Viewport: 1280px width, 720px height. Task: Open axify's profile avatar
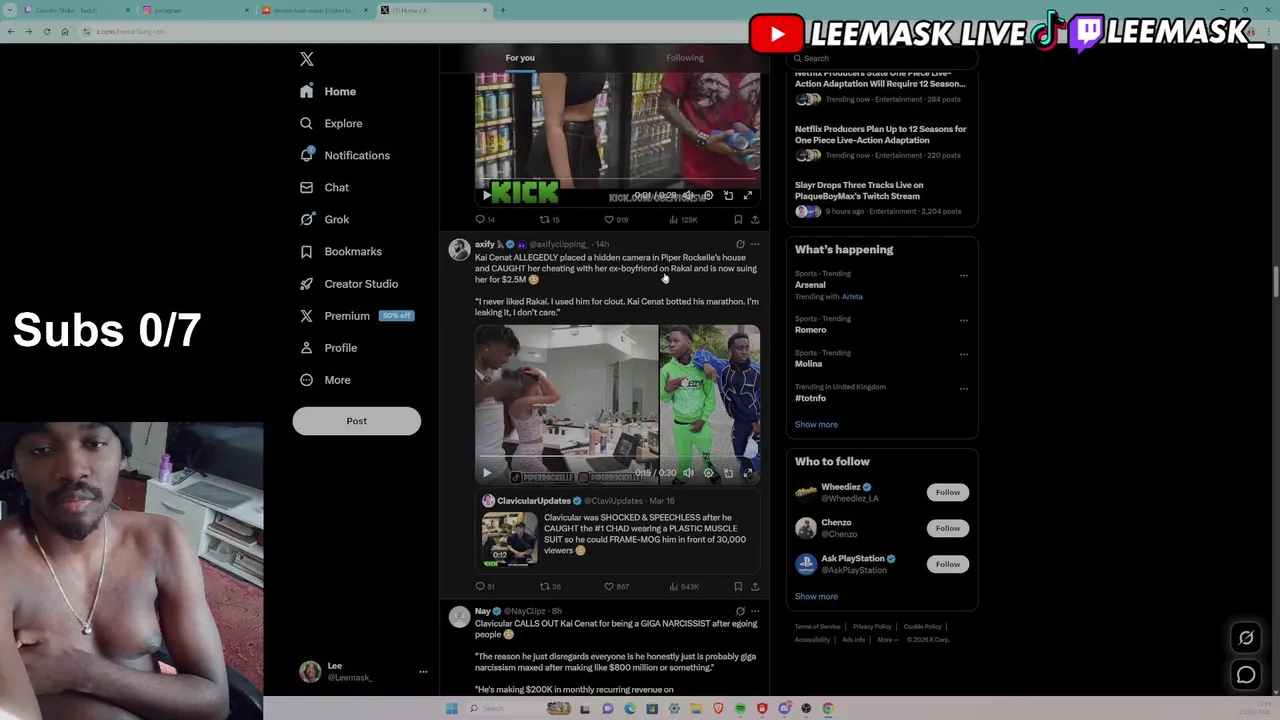(x=459, y=250)
